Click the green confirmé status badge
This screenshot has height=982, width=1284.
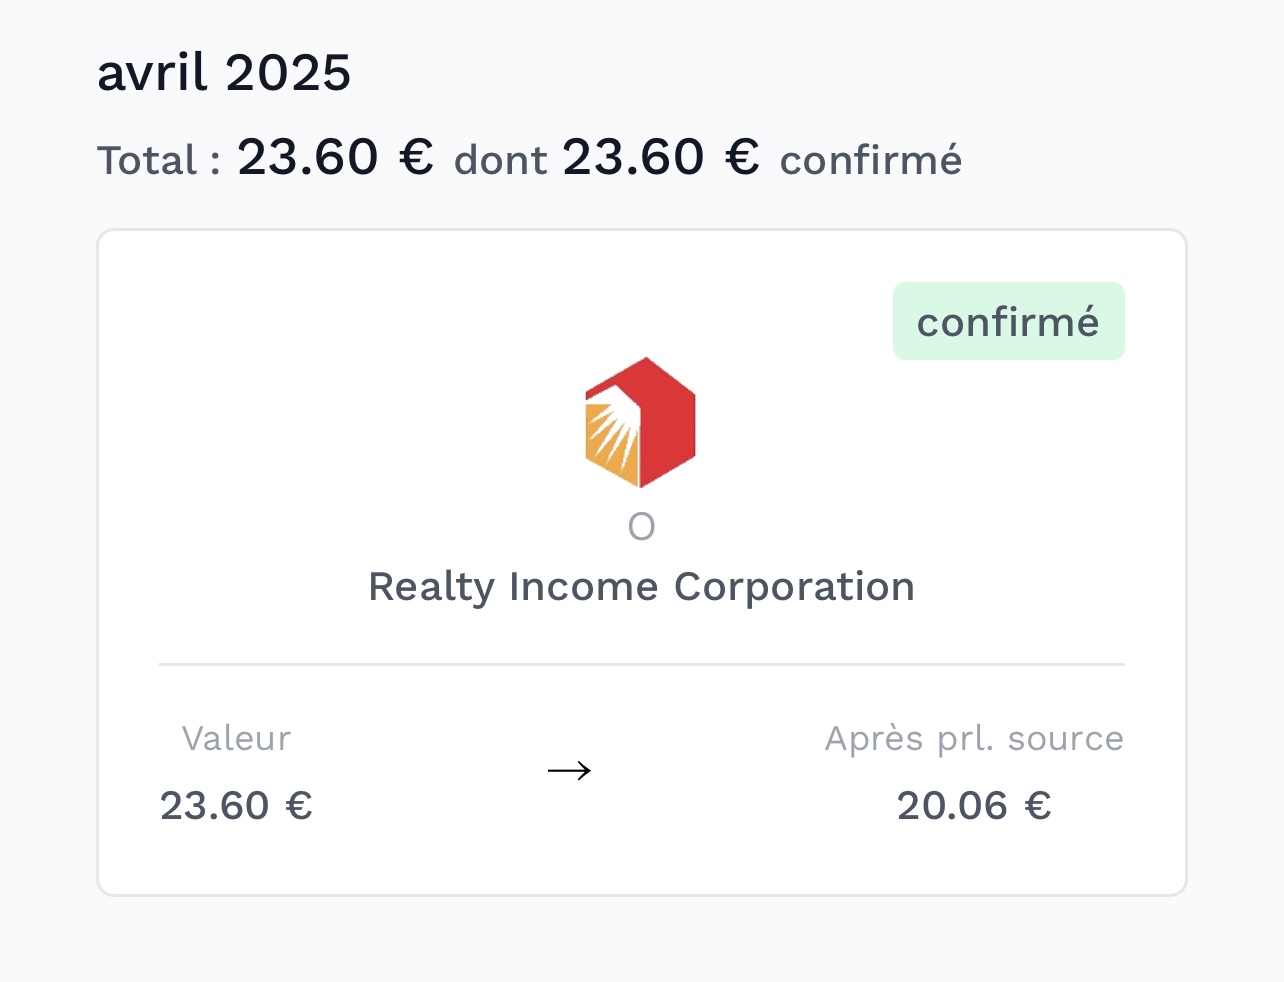[1008, 321]
